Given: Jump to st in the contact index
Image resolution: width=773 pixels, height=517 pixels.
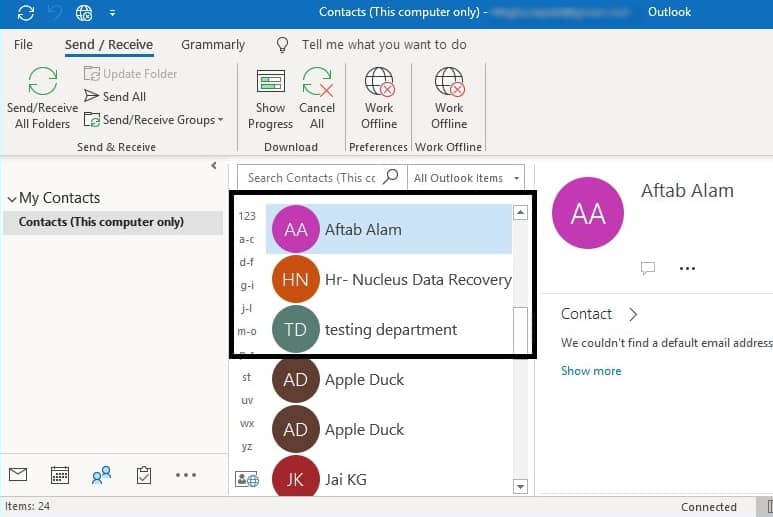Looking at the screenshot, I should [246, 378].
